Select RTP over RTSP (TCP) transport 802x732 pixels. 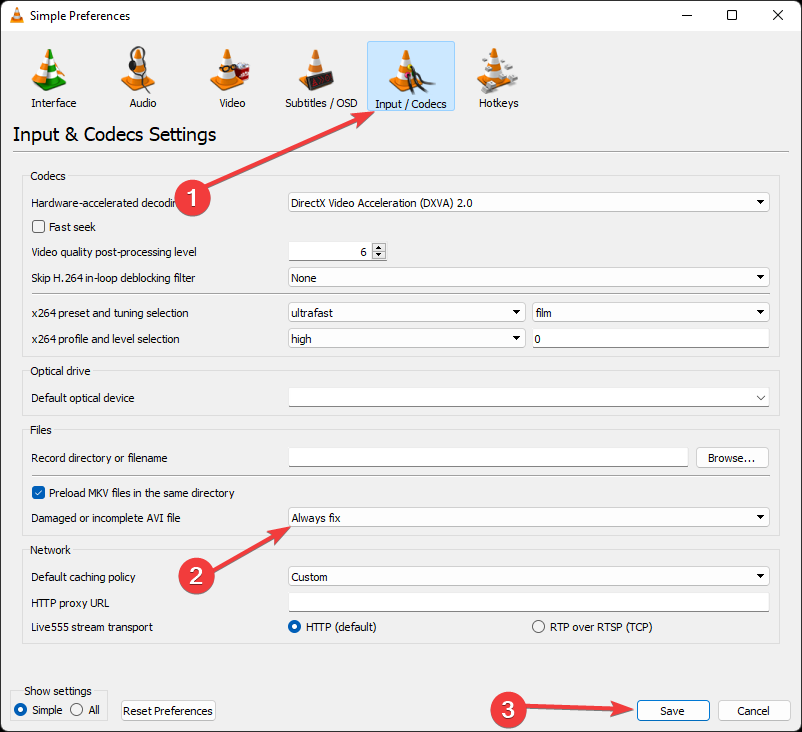(x=537, y=626)
